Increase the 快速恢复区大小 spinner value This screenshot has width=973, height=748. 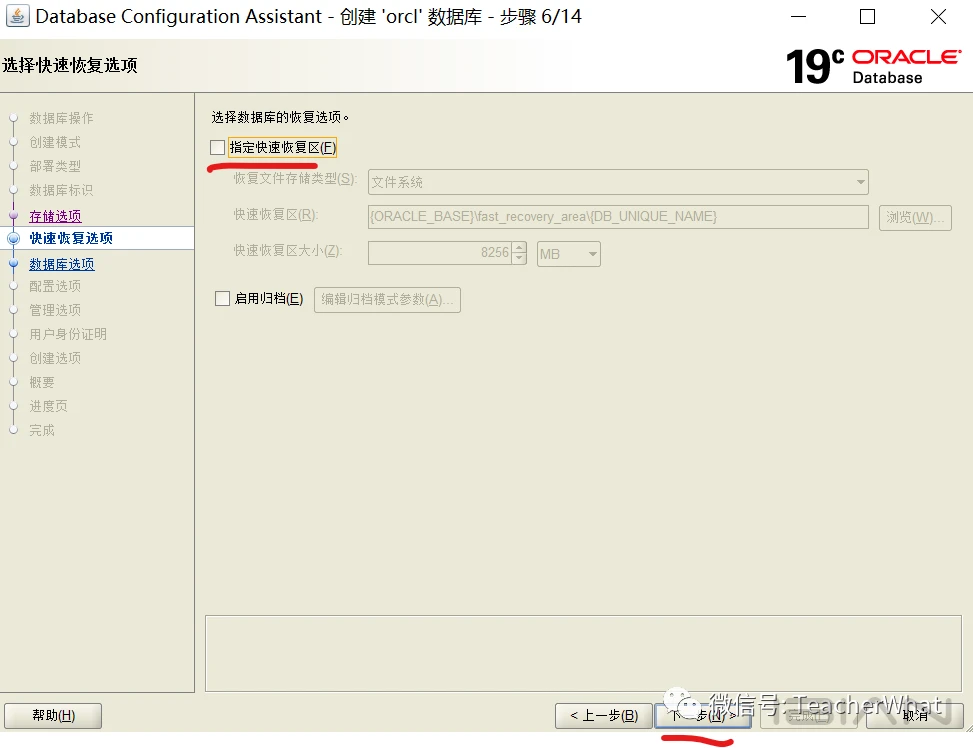tap(519, 247)
